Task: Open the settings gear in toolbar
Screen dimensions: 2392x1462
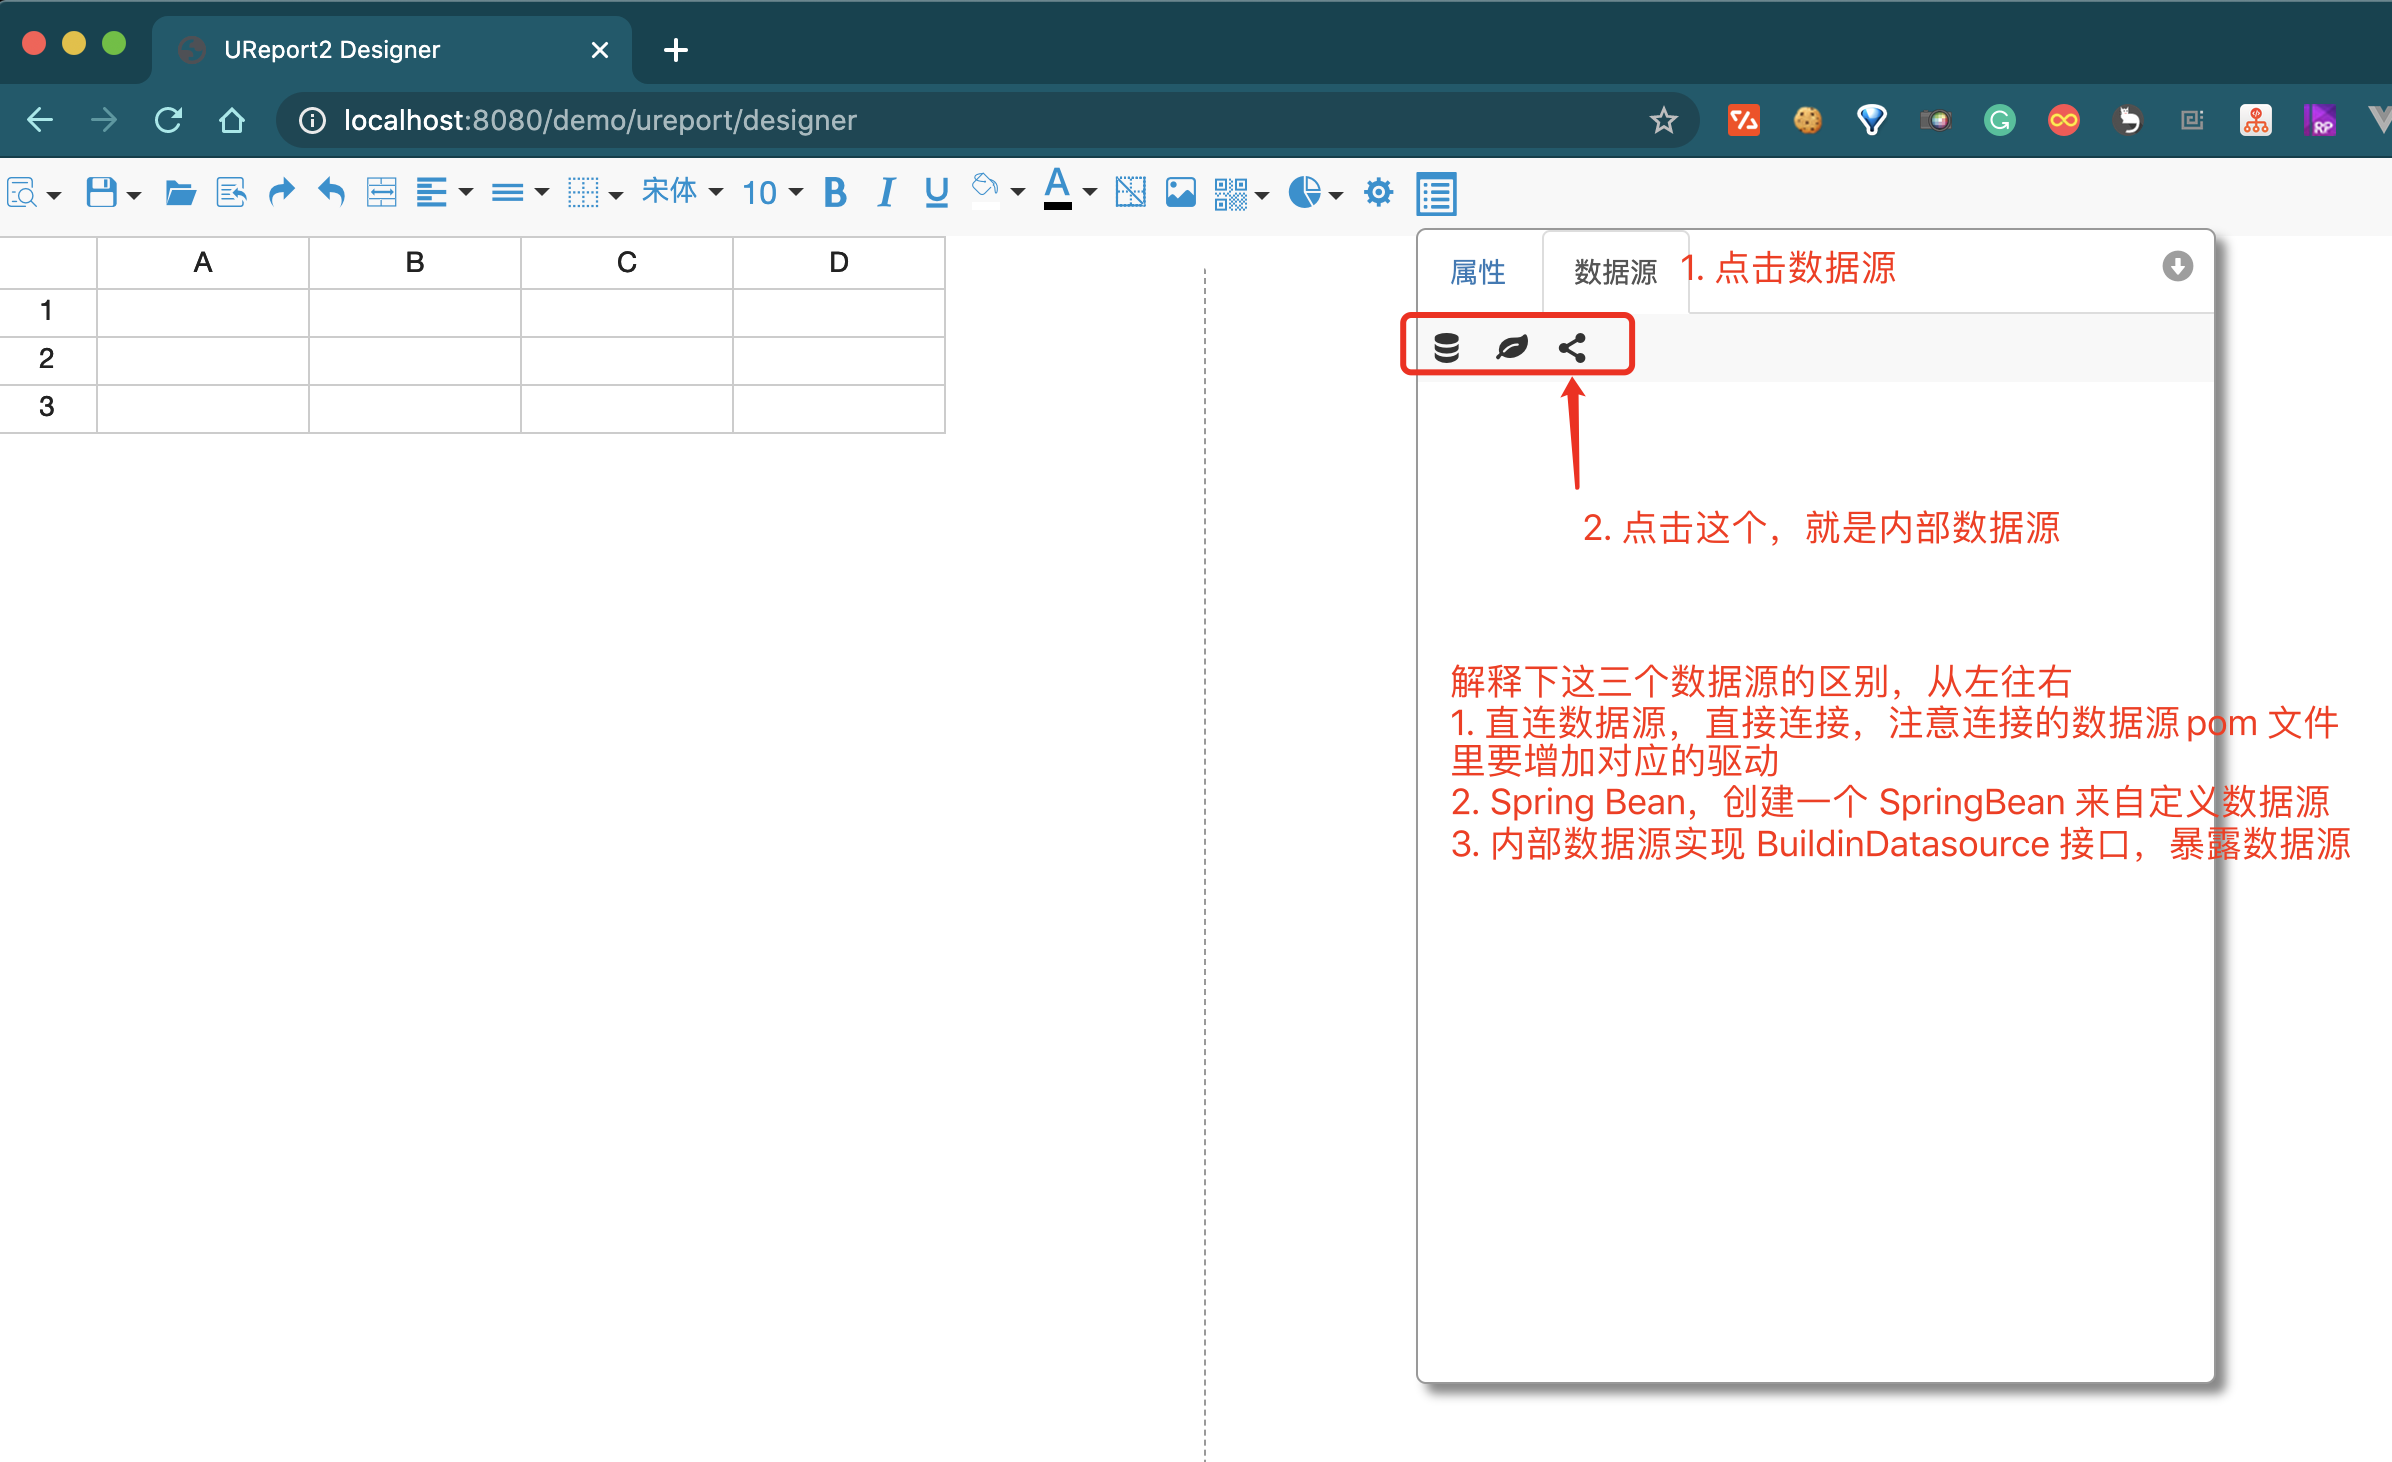Action: tap(1378, 192)
